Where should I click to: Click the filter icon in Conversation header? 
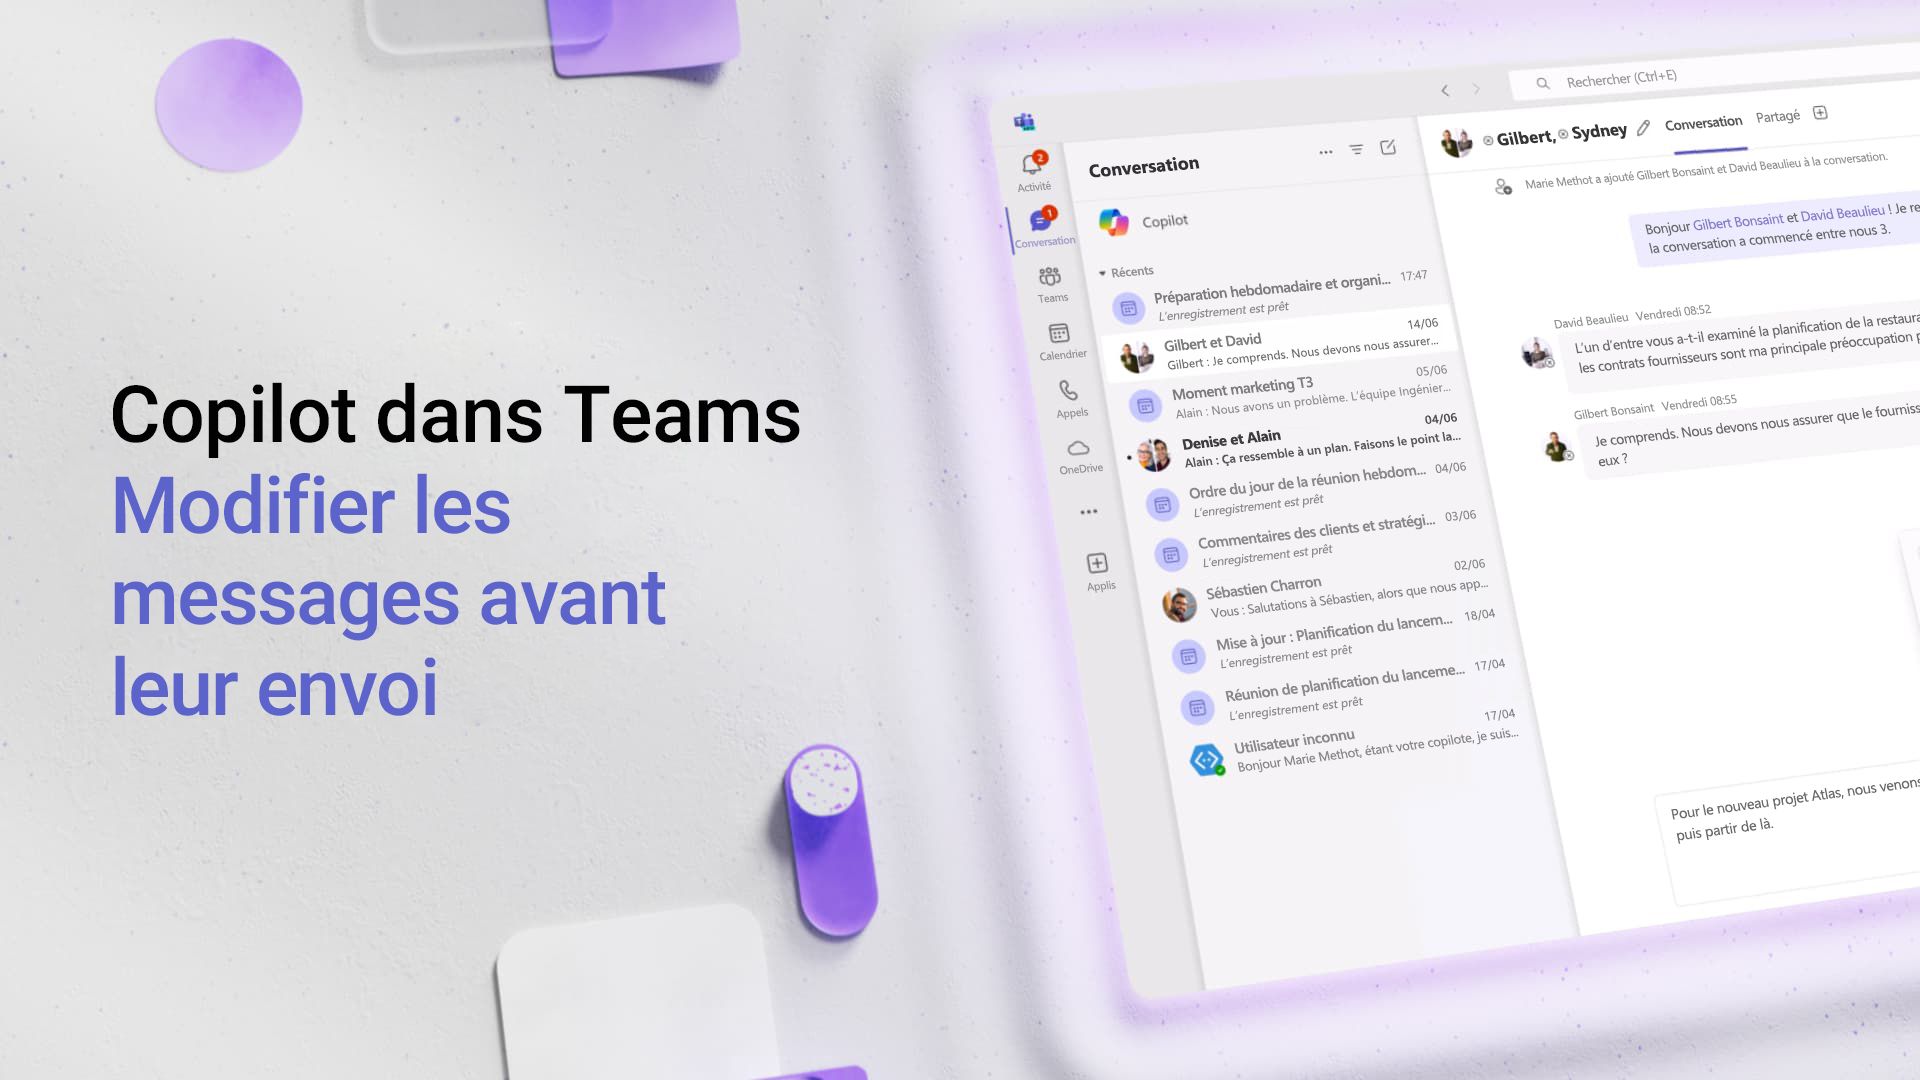(x=1357, y=149)
